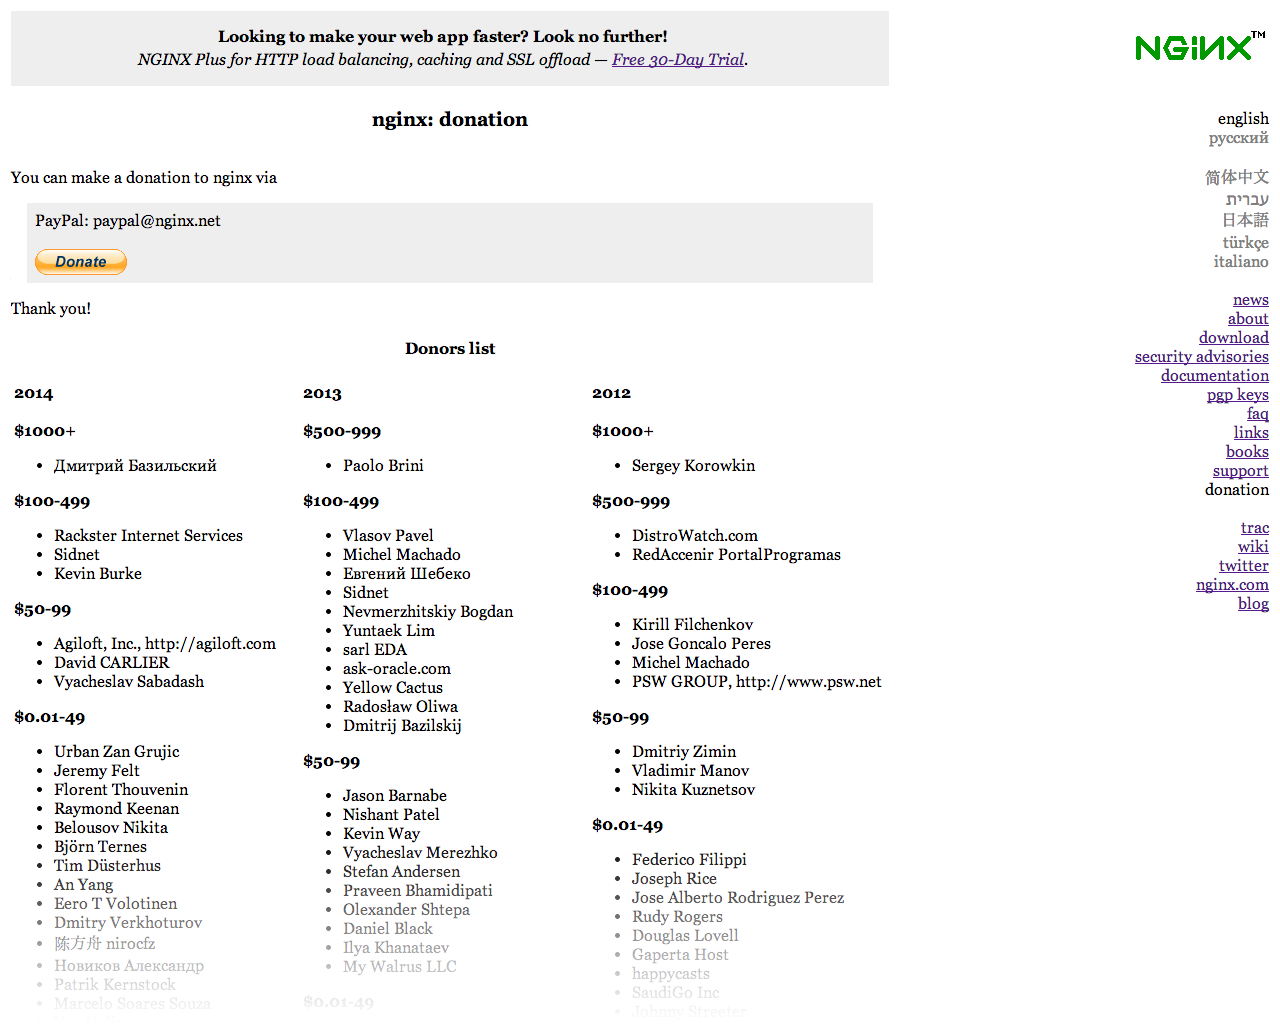
Task: Click donor Paolo Brini
Action: coord(383,466)
